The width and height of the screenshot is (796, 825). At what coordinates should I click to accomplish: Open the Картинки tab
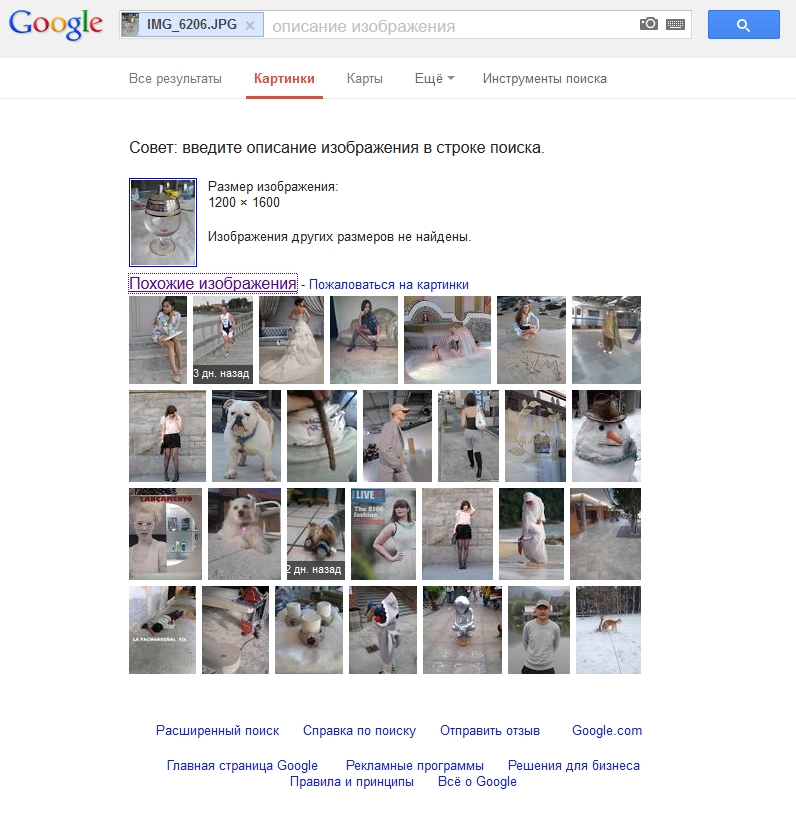pos(284,79)
